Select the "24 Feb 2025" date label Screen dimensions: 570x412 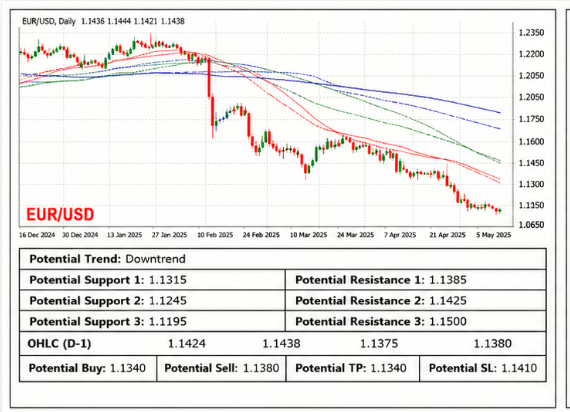pos(261,235)
